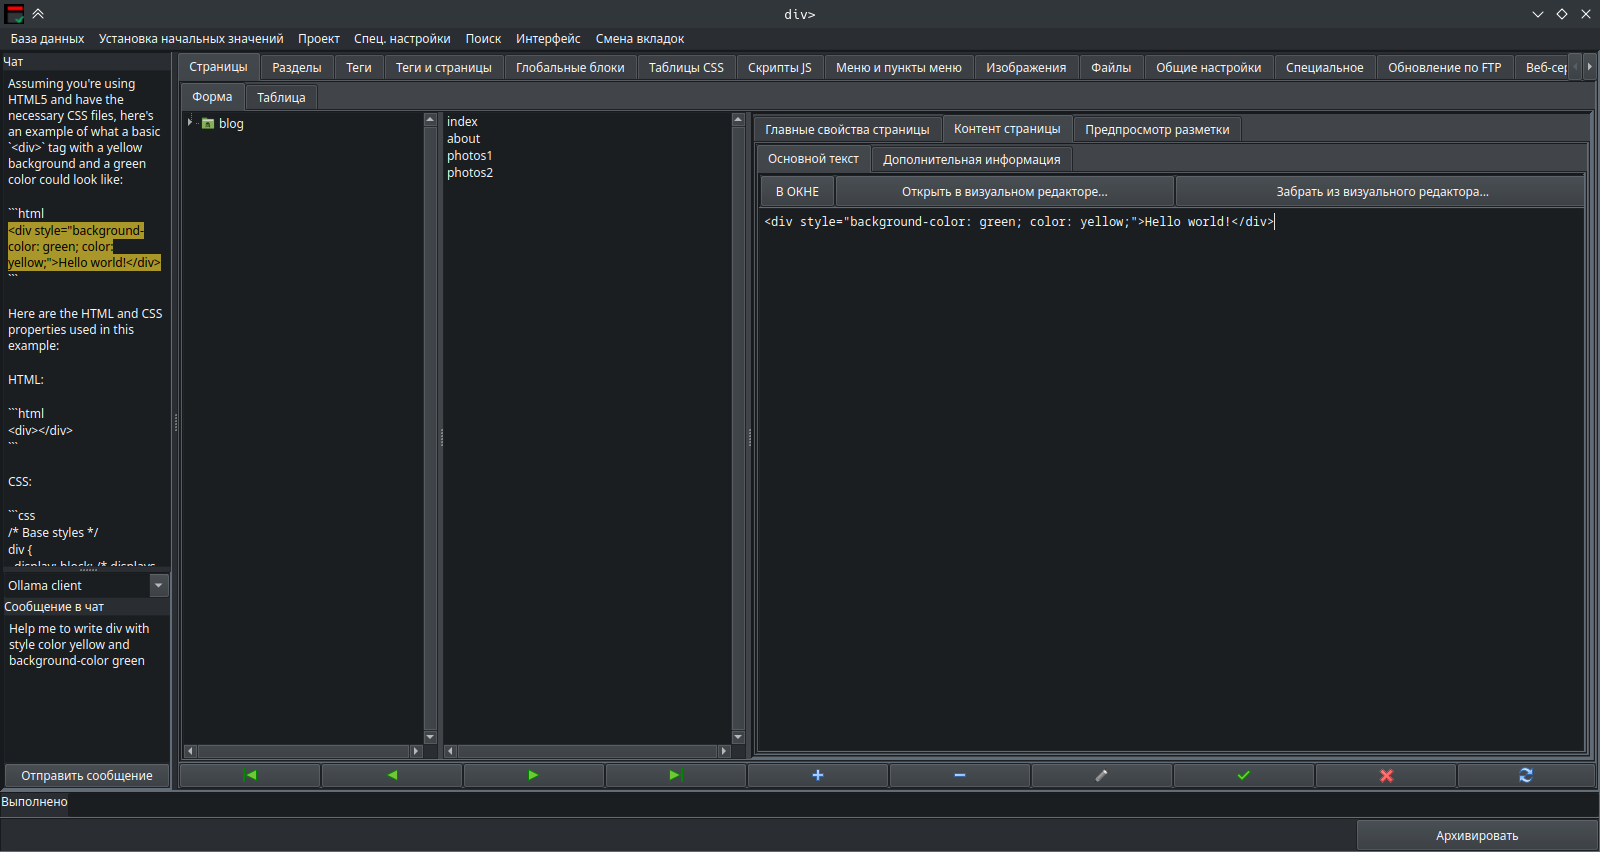1600x852 pixels.
Task: Click the В ОКНЕ button
Action: point(797,191)
